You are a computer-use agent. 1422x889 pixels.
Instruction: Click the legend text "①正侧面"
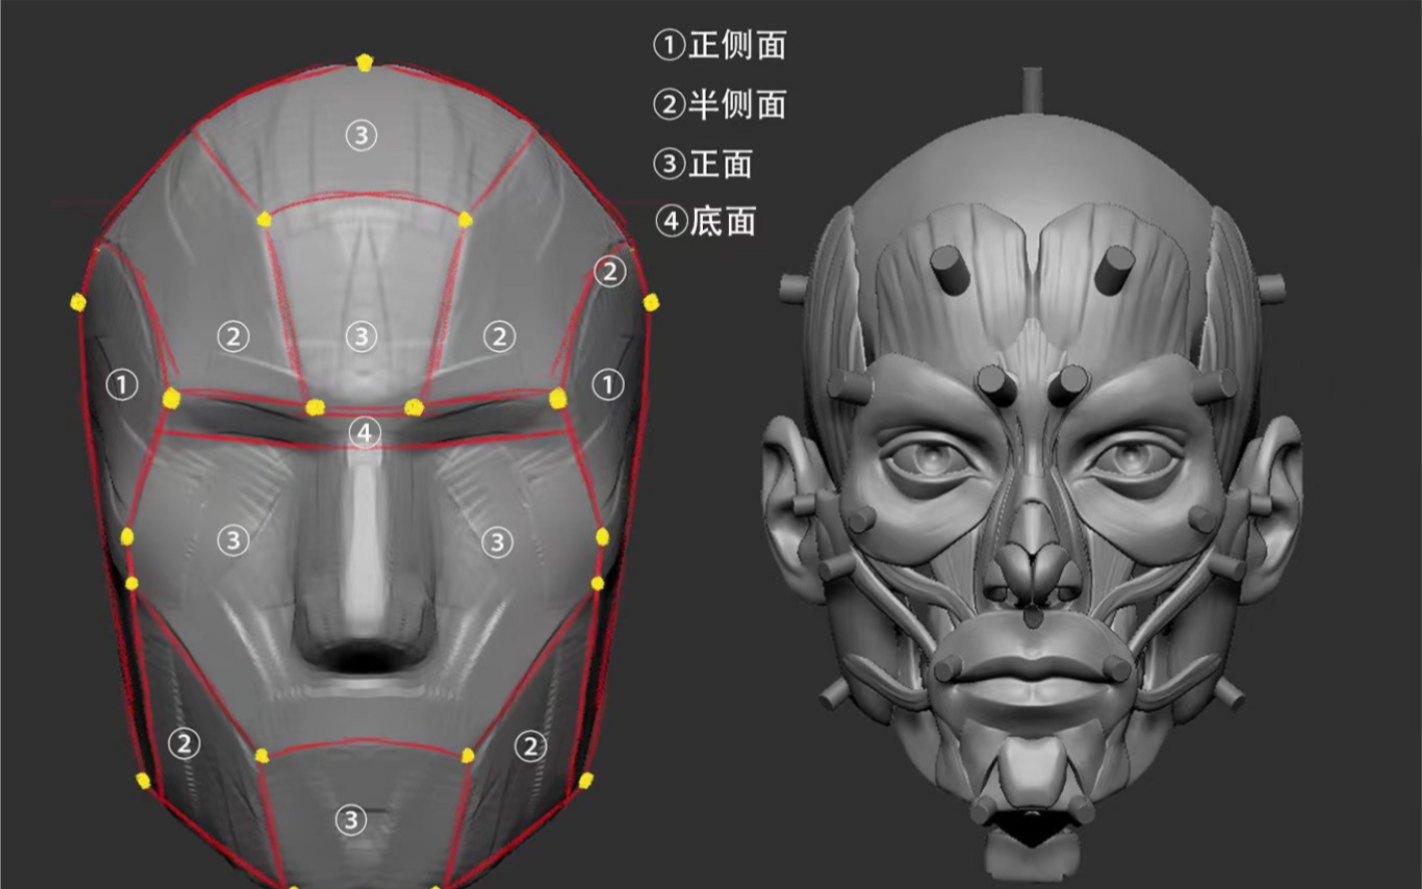point(720,45)
